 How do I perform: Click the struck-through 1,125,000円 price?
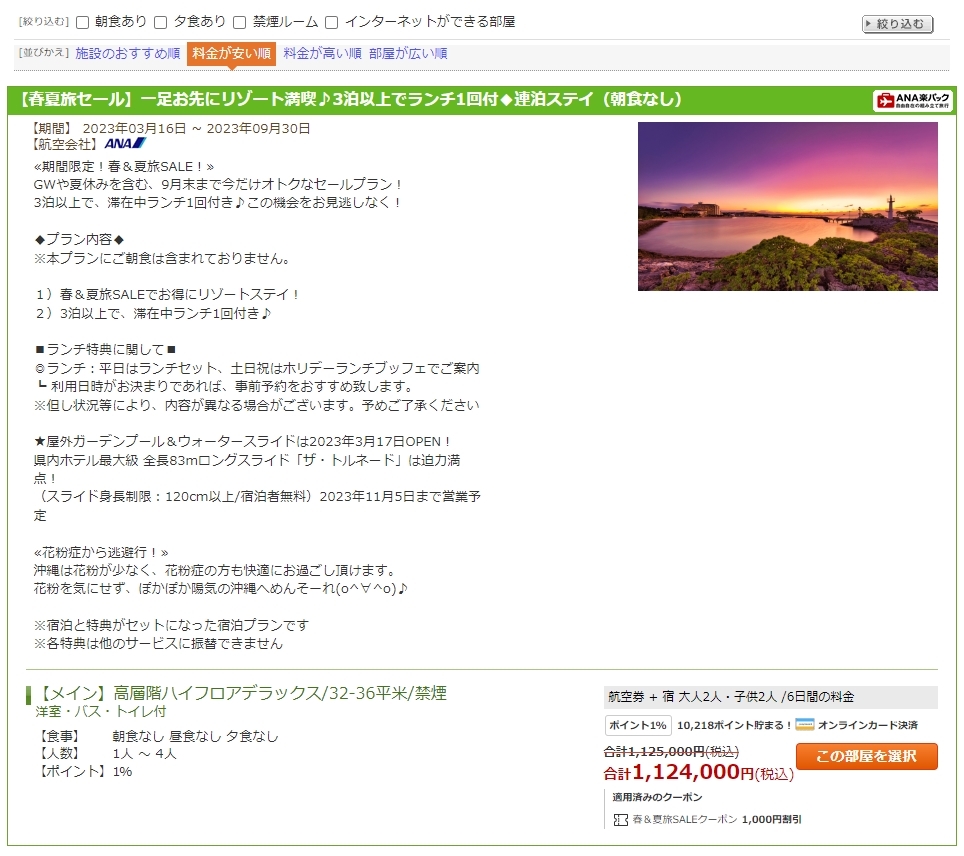pyautogui.click(x=671, y=751)
